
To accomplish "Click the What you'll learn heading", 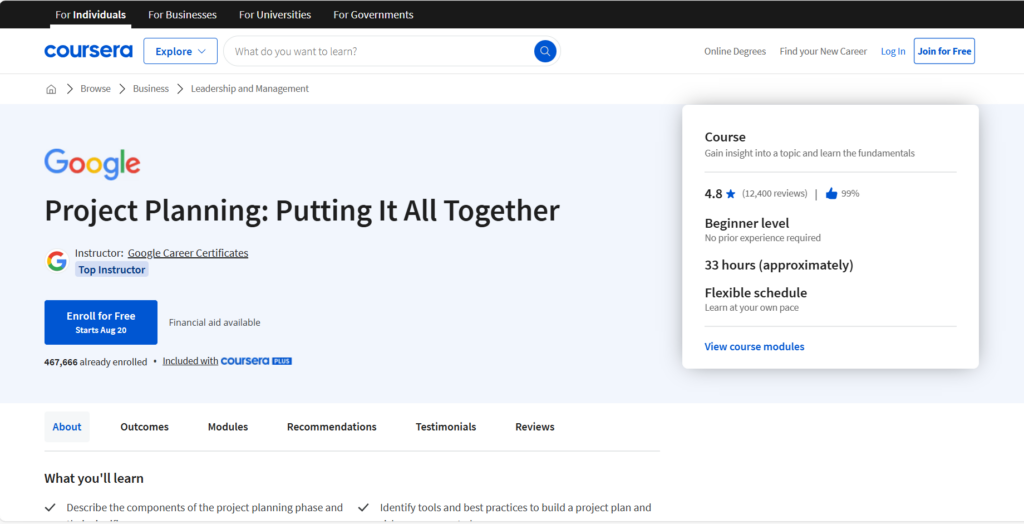I will (x=94, y=478).
